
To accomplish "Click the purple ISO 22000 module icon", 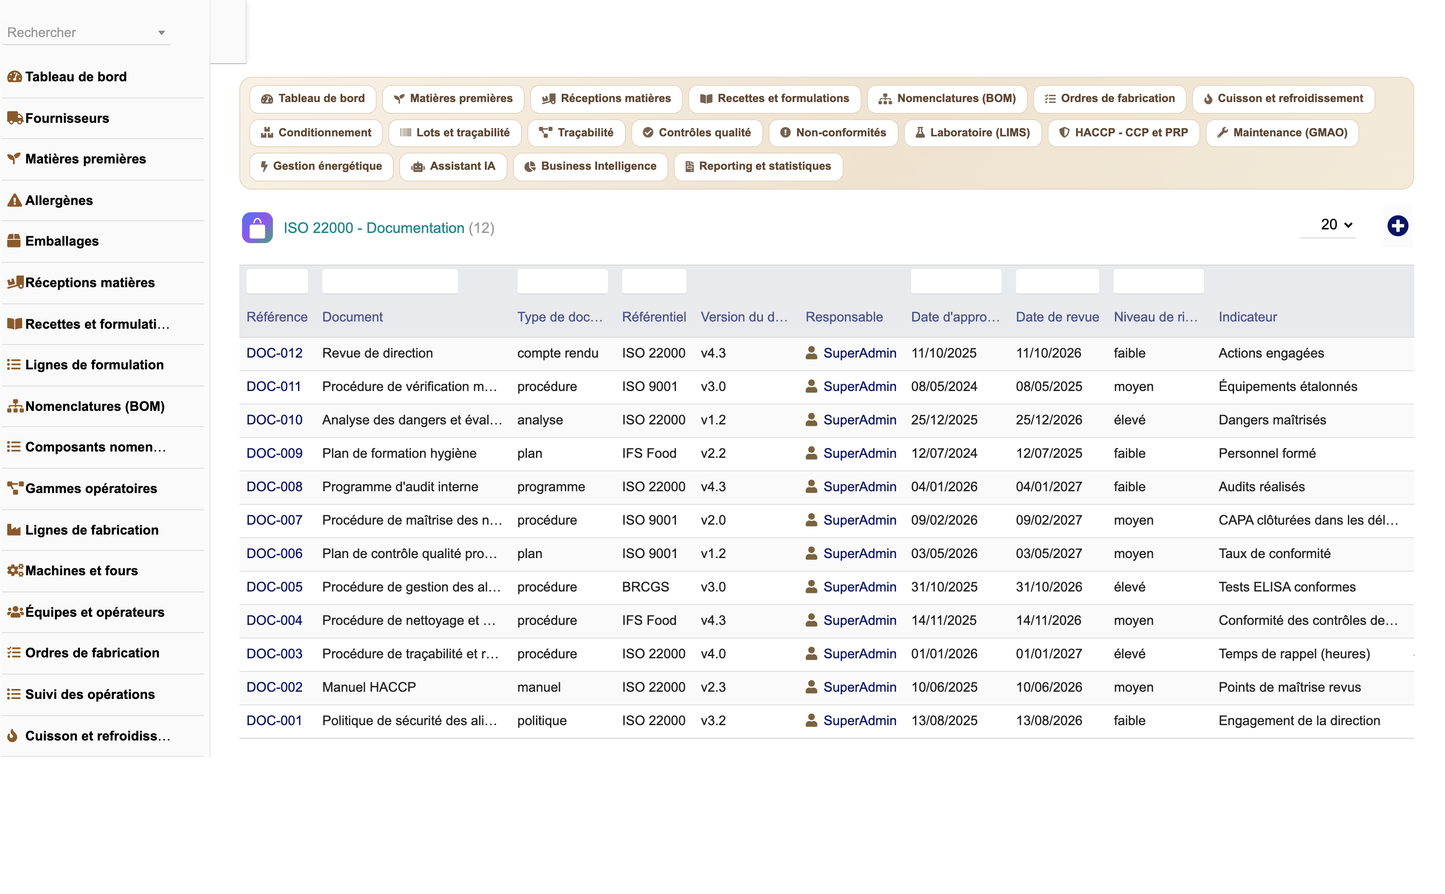I will 257,228.
